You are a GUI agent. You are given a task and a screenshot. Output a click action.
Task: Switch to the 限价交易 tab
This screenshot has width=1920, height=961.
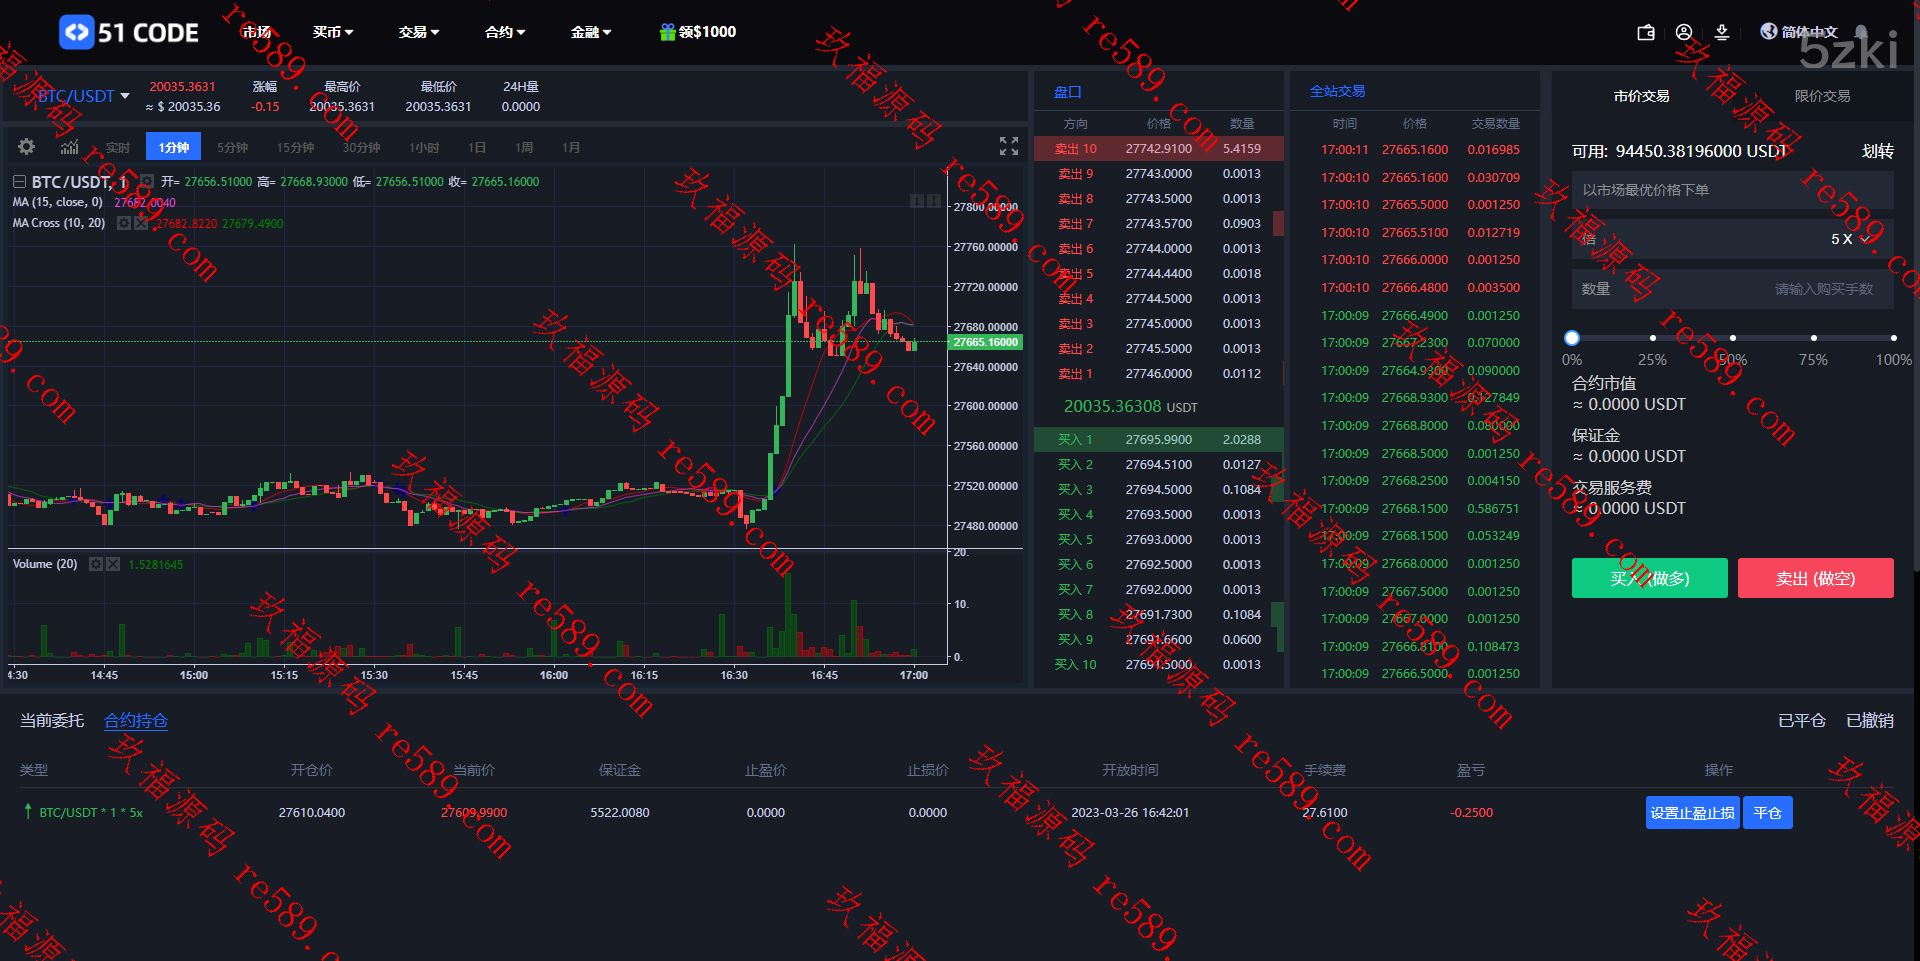coord(1822,96)
